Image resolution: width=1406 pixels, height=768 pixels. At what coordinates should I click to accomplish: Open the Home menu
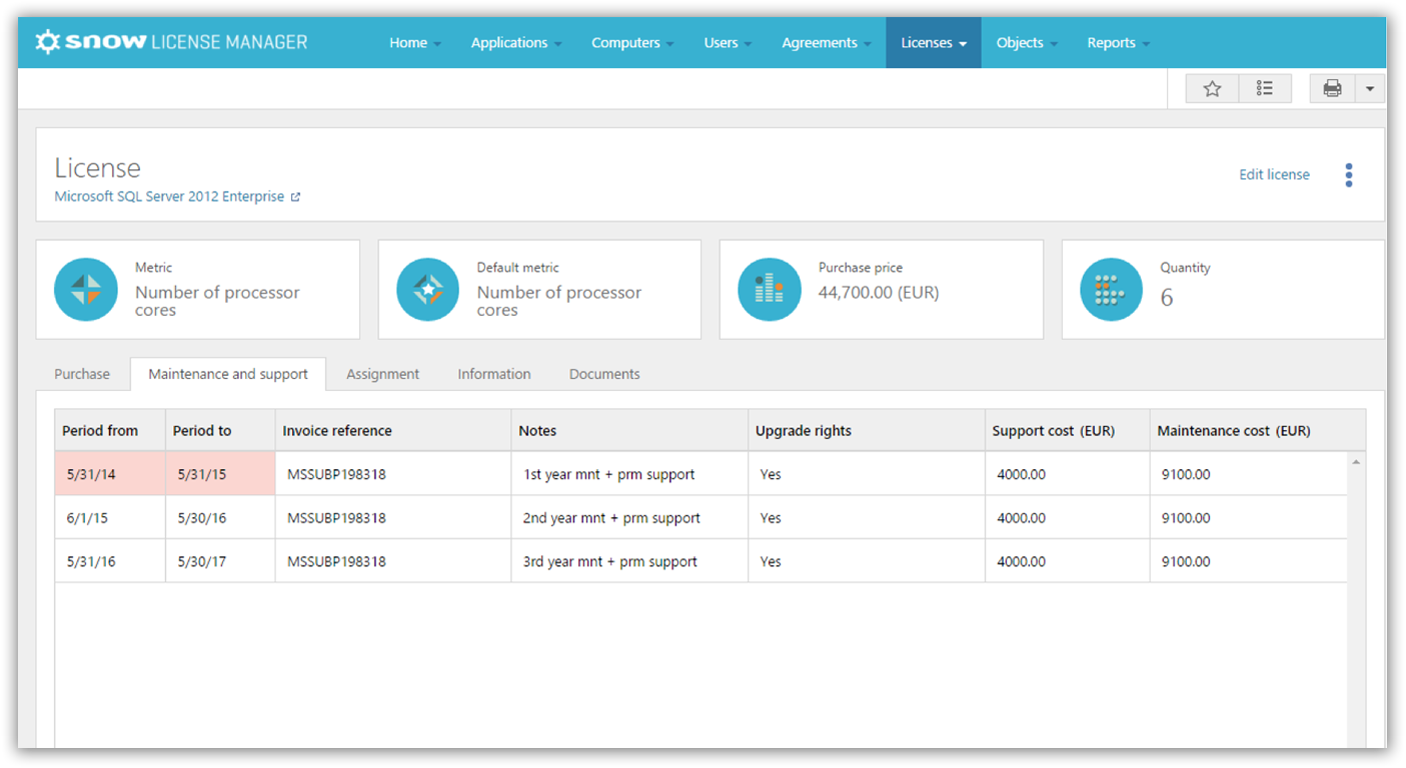416,43
